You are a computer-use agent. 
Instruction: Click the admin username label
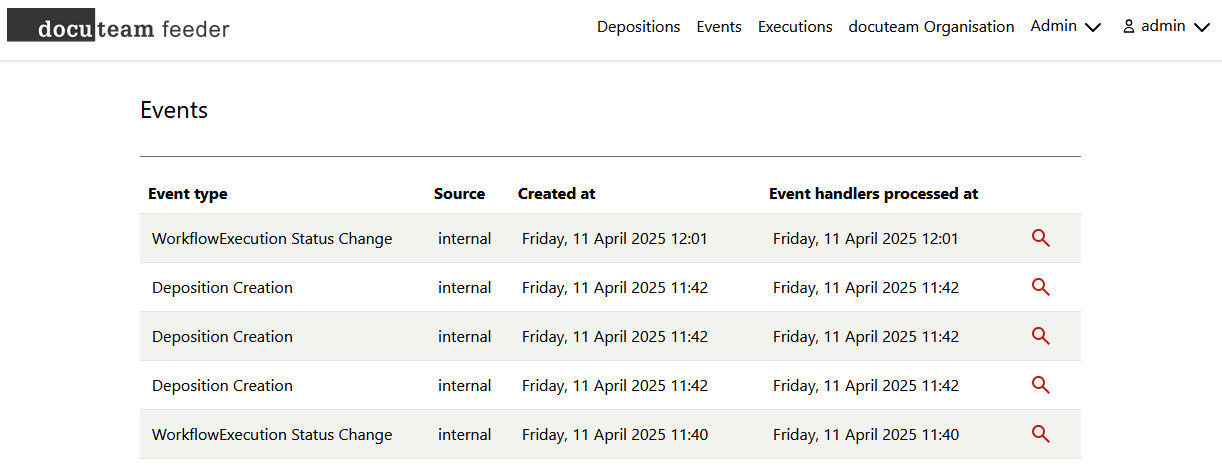coord(1163,26)
